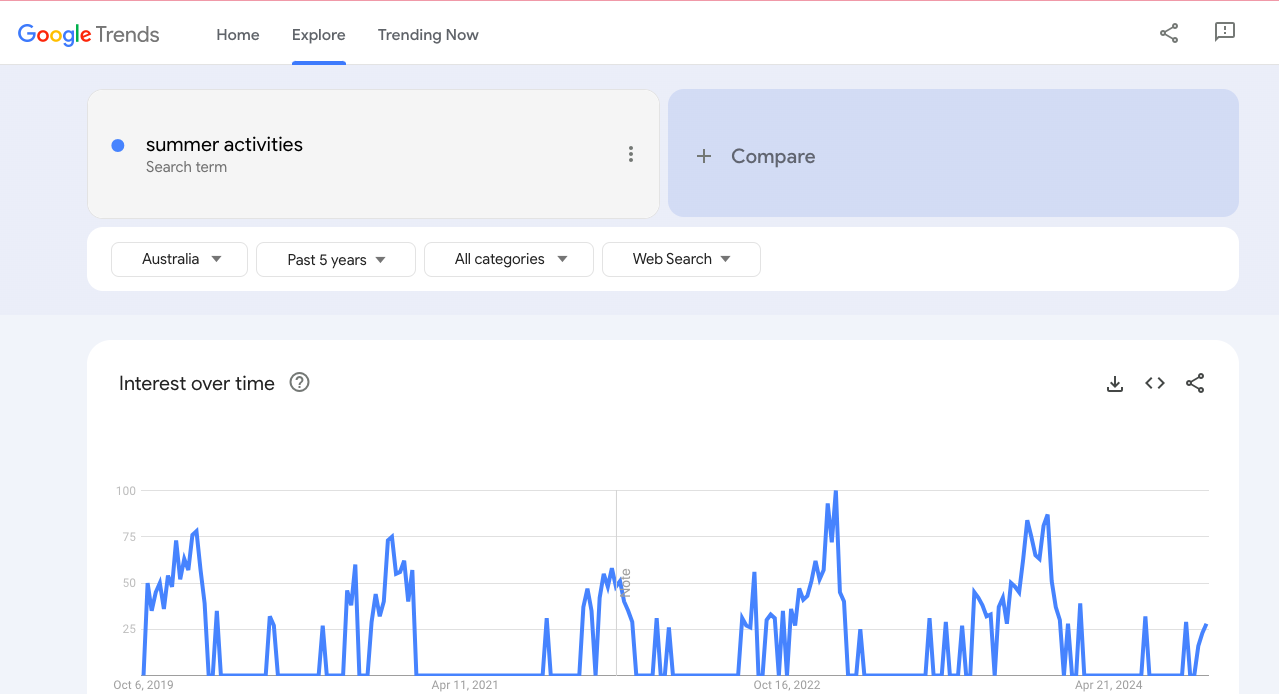Open the Past 5 years time range dropdown
The width and height of the screenshot is (1279, 694).
point(335,260)
